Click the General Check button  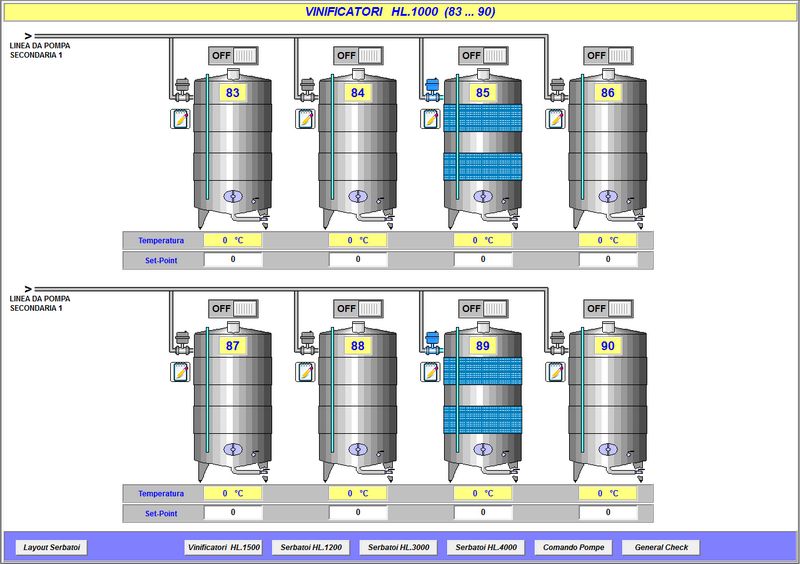coord(661,547)
